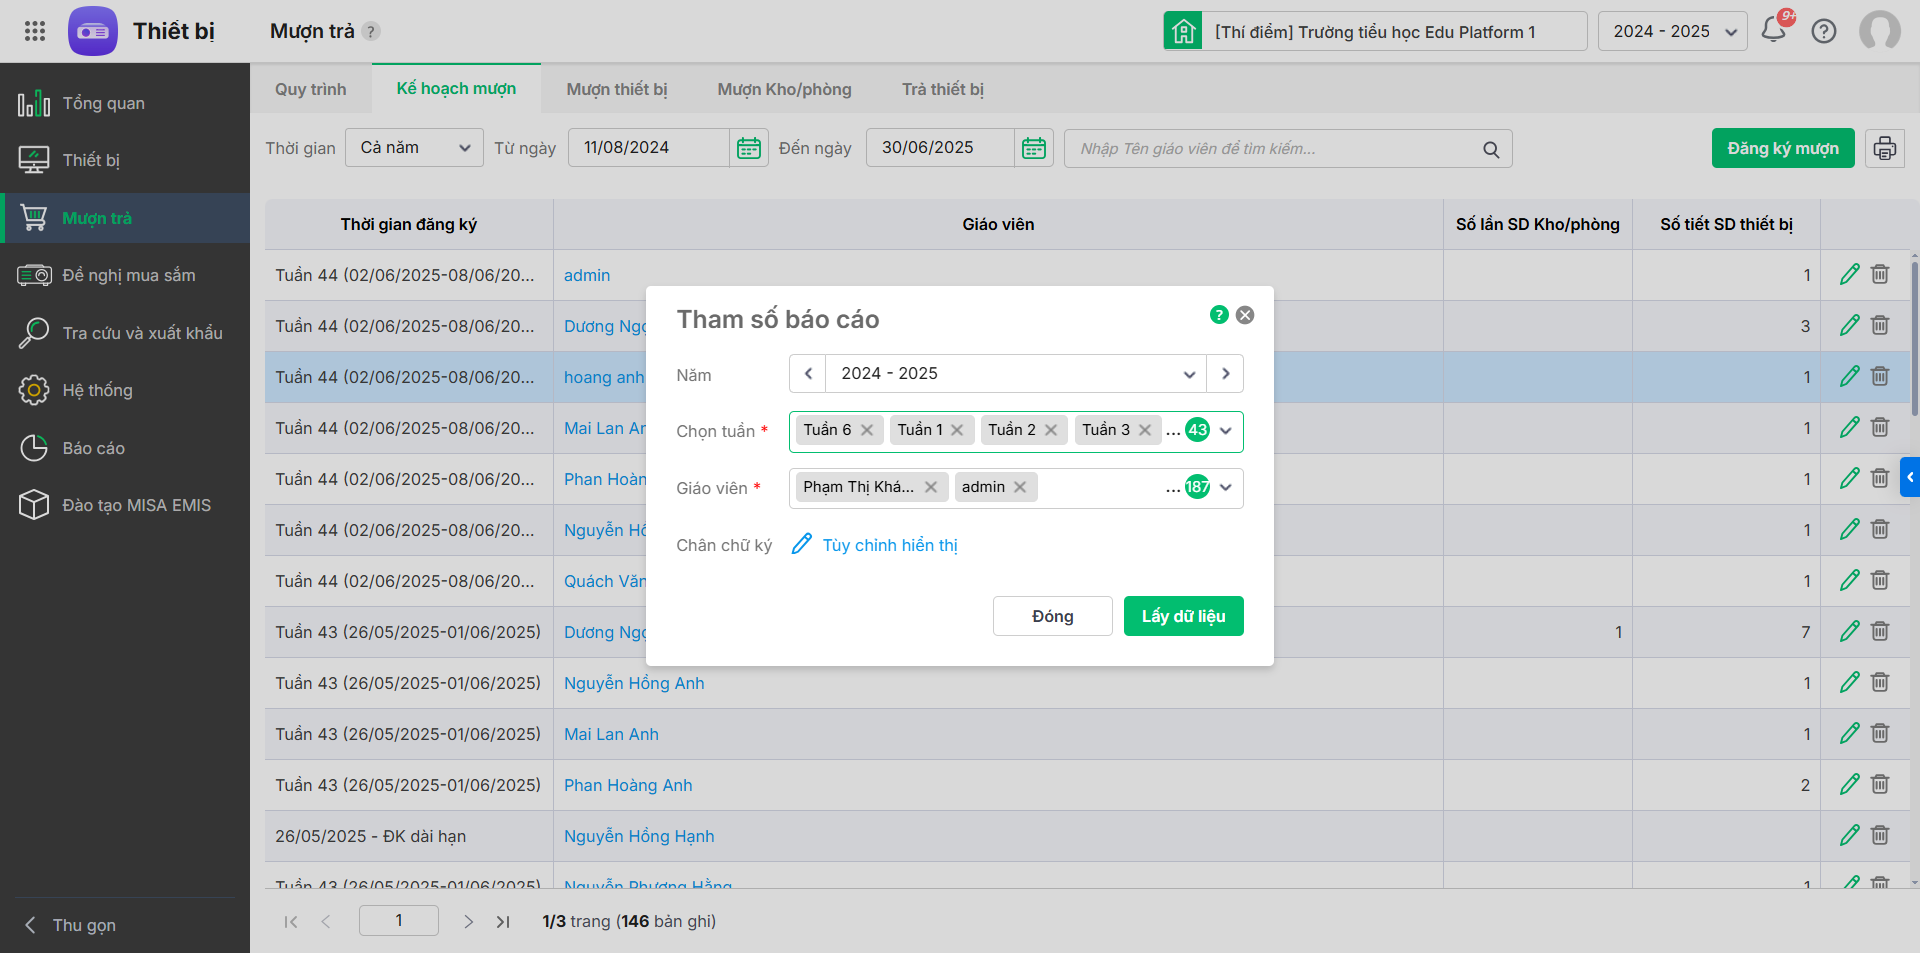The image size is (1920, 953).
Task: Expand the Giáo viên dropdown
Action: [x=1226, y=488]
